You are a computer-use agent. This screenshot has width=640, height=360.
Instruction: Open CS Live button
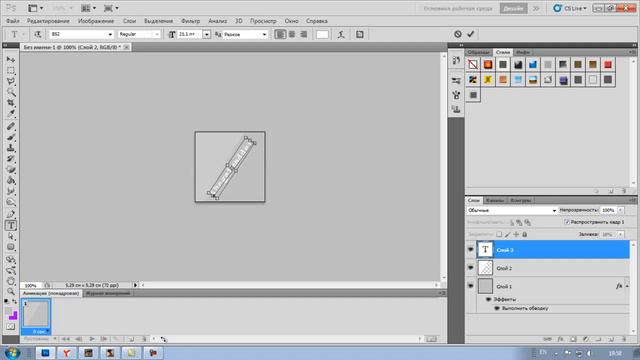pos(570,8)
